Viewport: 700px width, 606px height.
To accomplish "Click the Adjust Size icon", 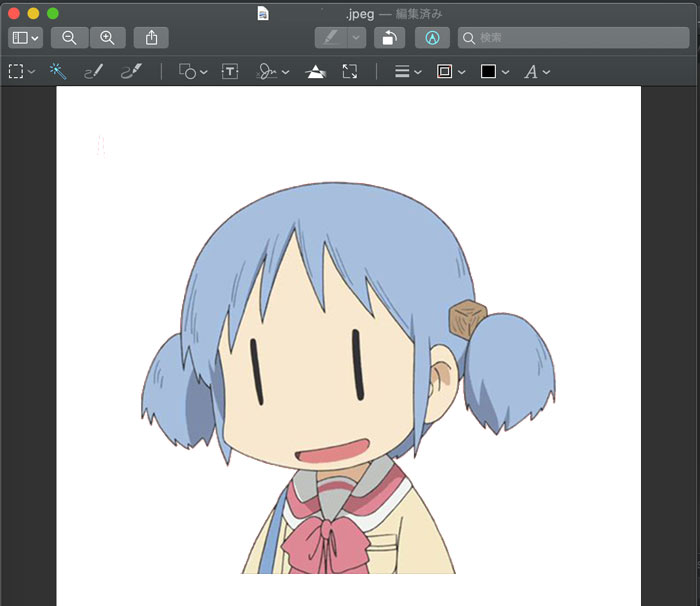I will pyautogui.click(x=349, y=72).
